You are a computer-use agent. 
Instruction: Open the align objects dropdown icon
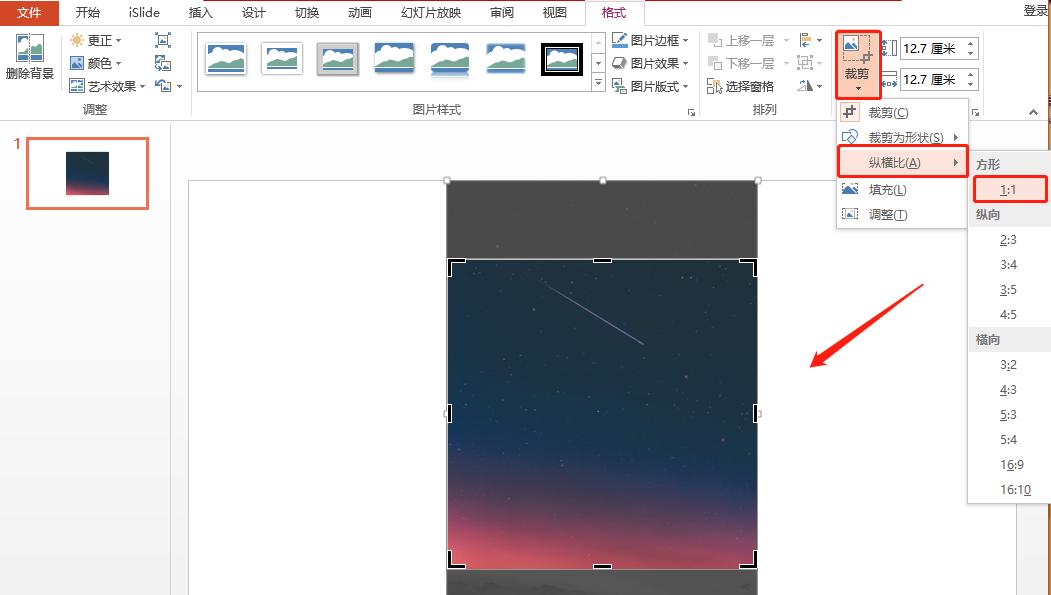809,40
